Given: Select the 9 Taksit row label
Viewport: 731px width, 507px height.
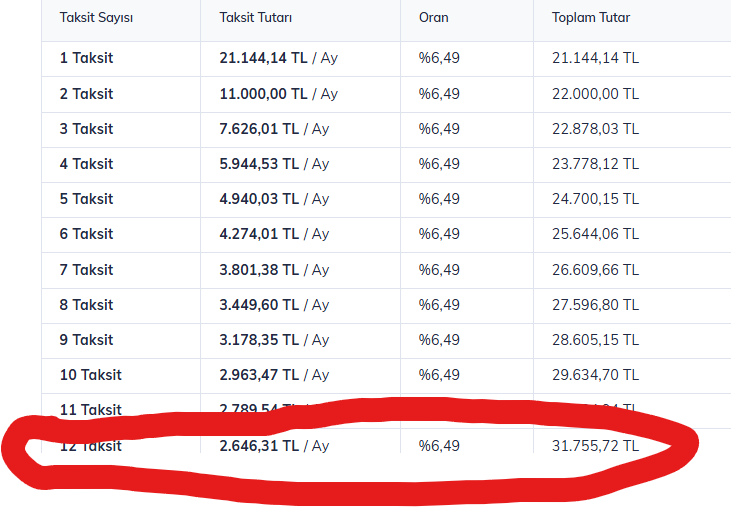Looking at the screenshot, I should coord(86,340).
